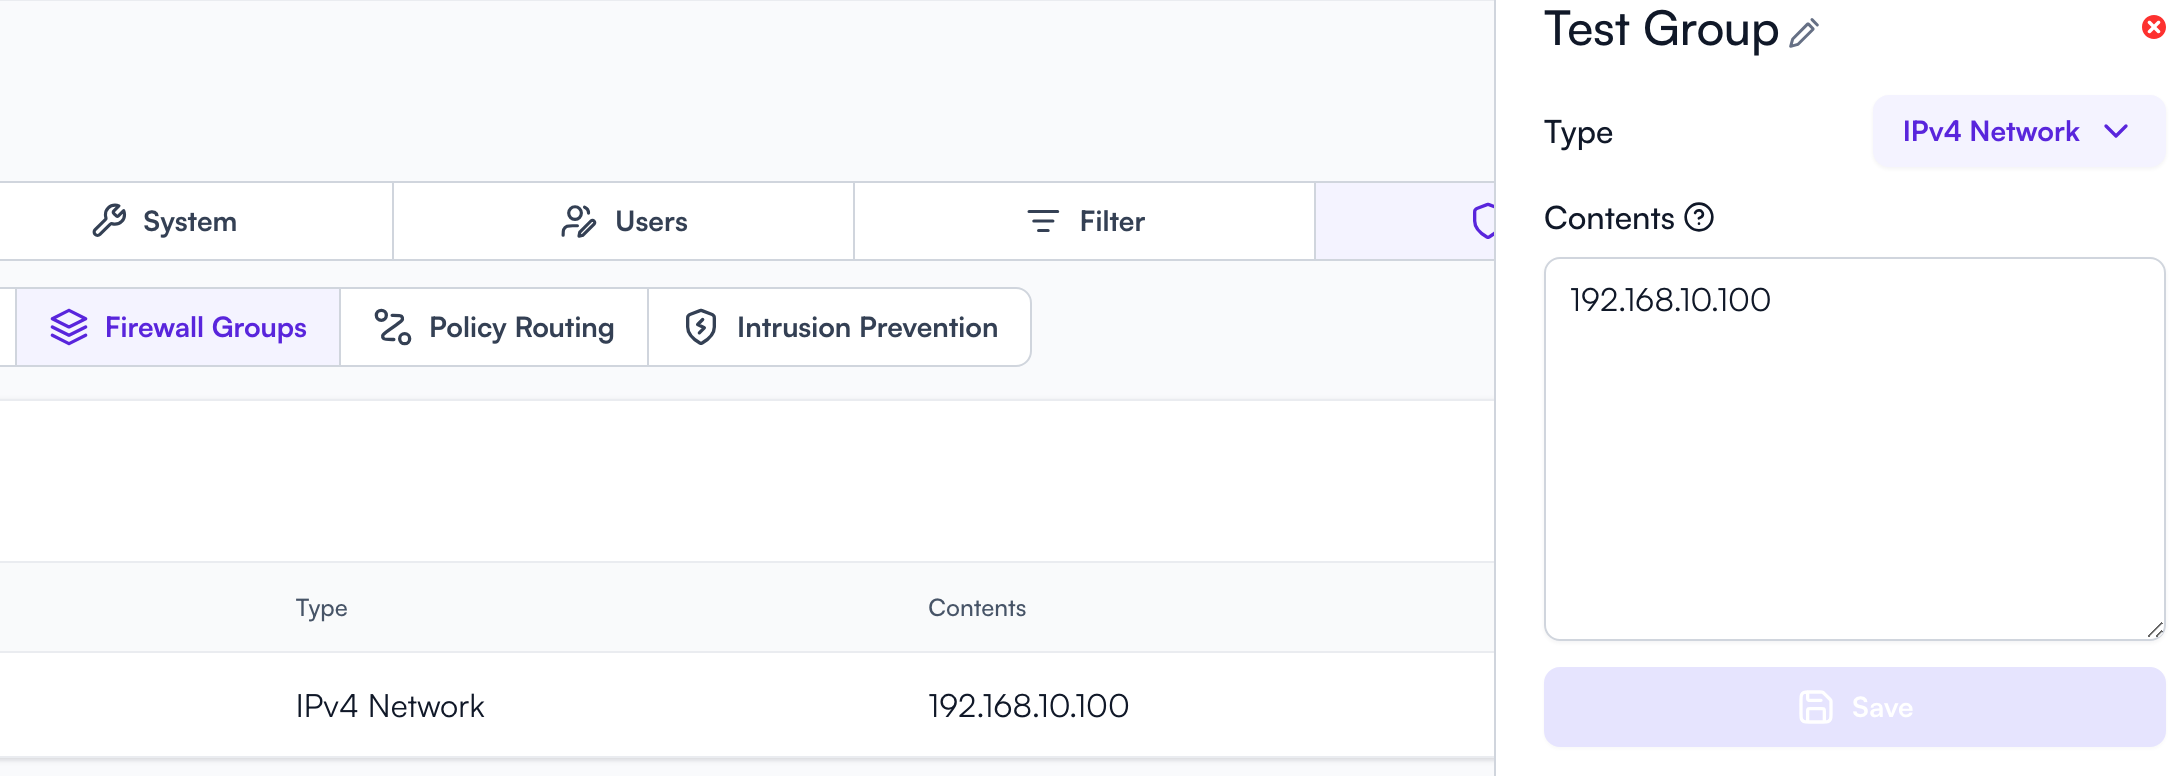Click the pencil icon beside Test Group
2177x776 pixels.
coord(1804,33)
